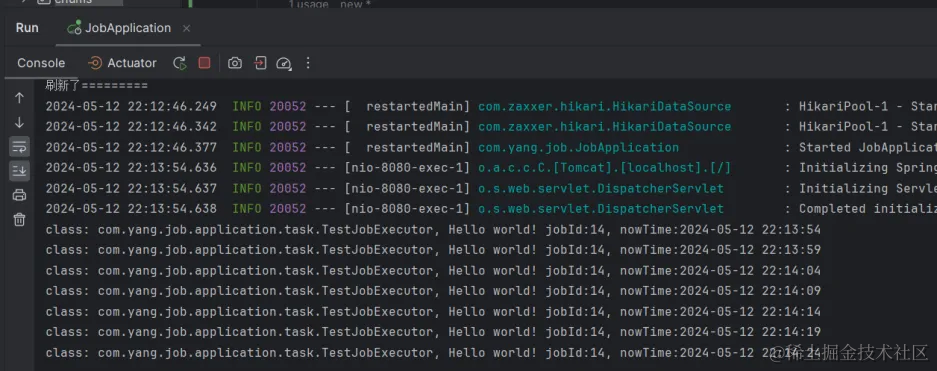937x371 pixels.
Task: Click the timestamp 2024-05-12 22:12:46.249
Action: coord(131,106)
